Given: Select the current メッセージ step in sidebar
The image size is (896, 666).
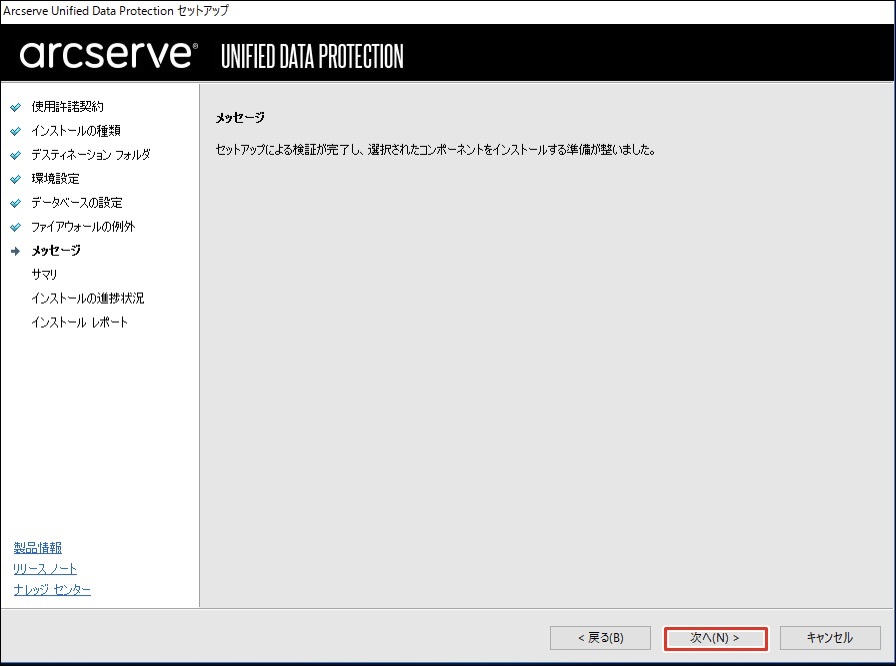Looking at the screenshot, I should 56,251.
